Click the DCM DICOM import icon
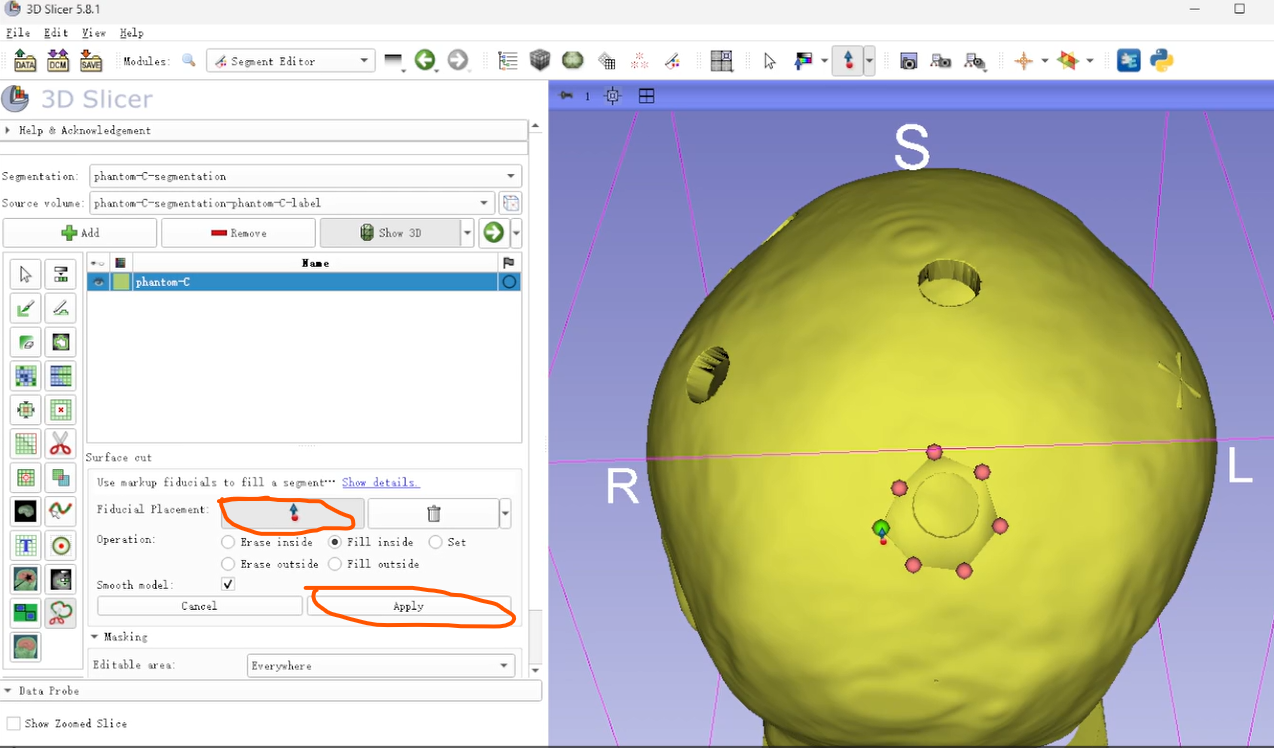The image size is (1274, 748). pyautogui.click(x=58, y=61)
